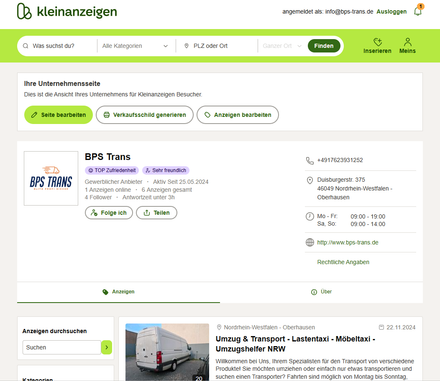
Task: Click the BPS Trans company logo
Action: (x=51, y=178)
